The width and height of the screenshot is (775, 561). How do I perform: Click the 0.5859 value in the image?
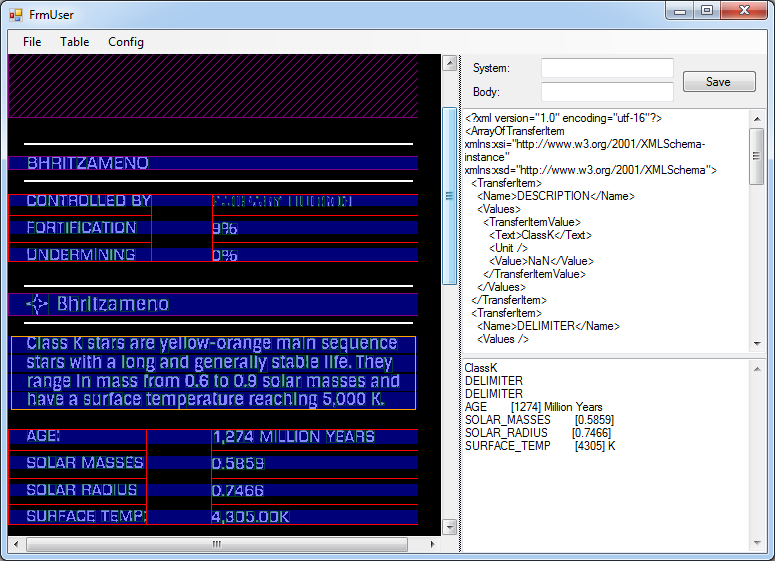click(238, 464)
